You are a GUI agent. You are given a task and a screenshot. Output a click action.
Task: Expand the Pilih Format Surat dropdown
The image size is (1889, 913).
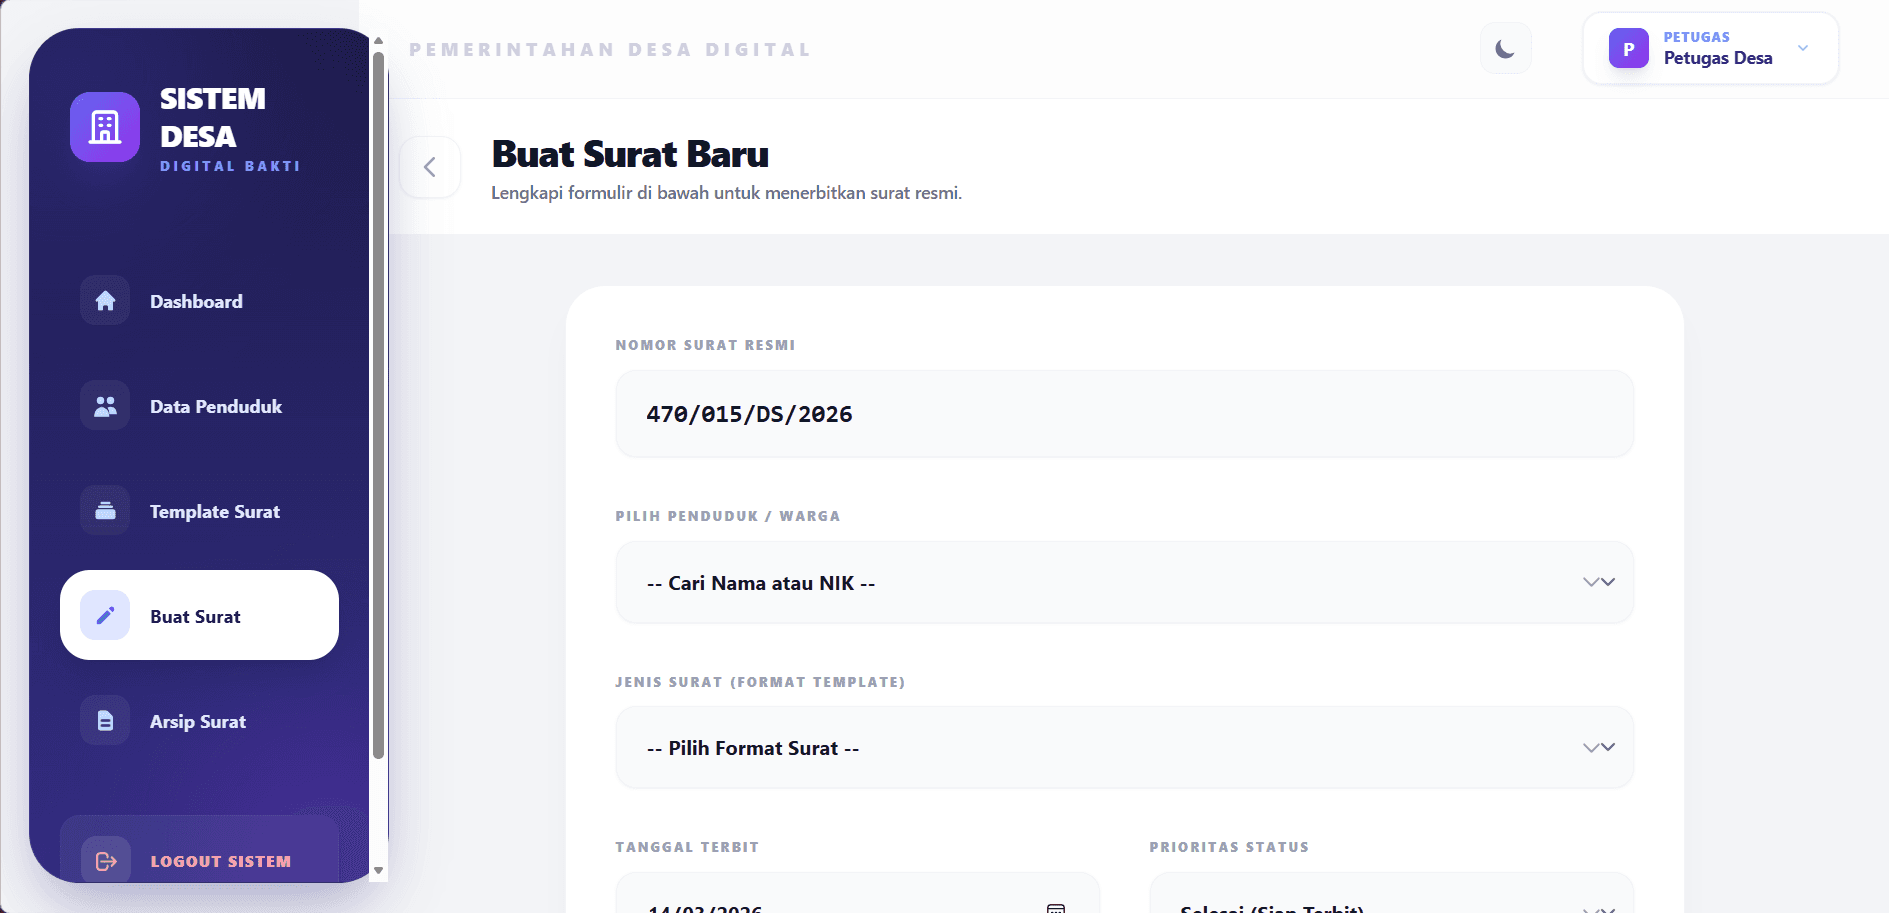(1124, 748)
